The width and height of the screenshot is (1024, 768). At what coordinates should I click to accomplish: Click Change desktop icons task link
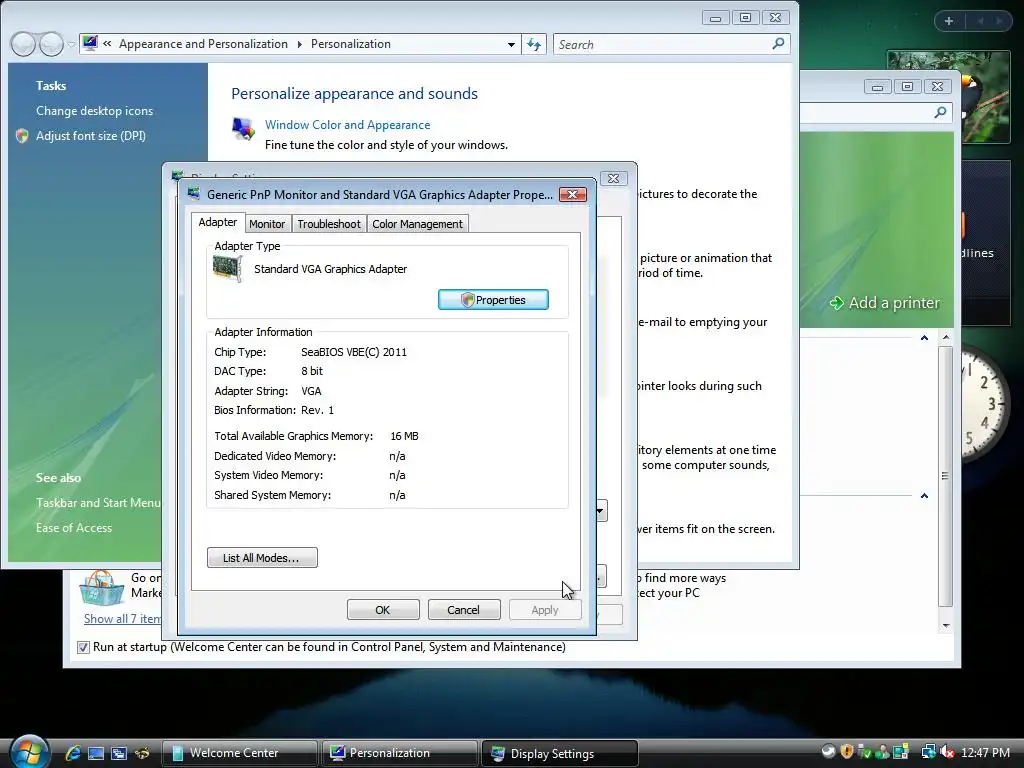pyautogui.click(x=95, y=111)
